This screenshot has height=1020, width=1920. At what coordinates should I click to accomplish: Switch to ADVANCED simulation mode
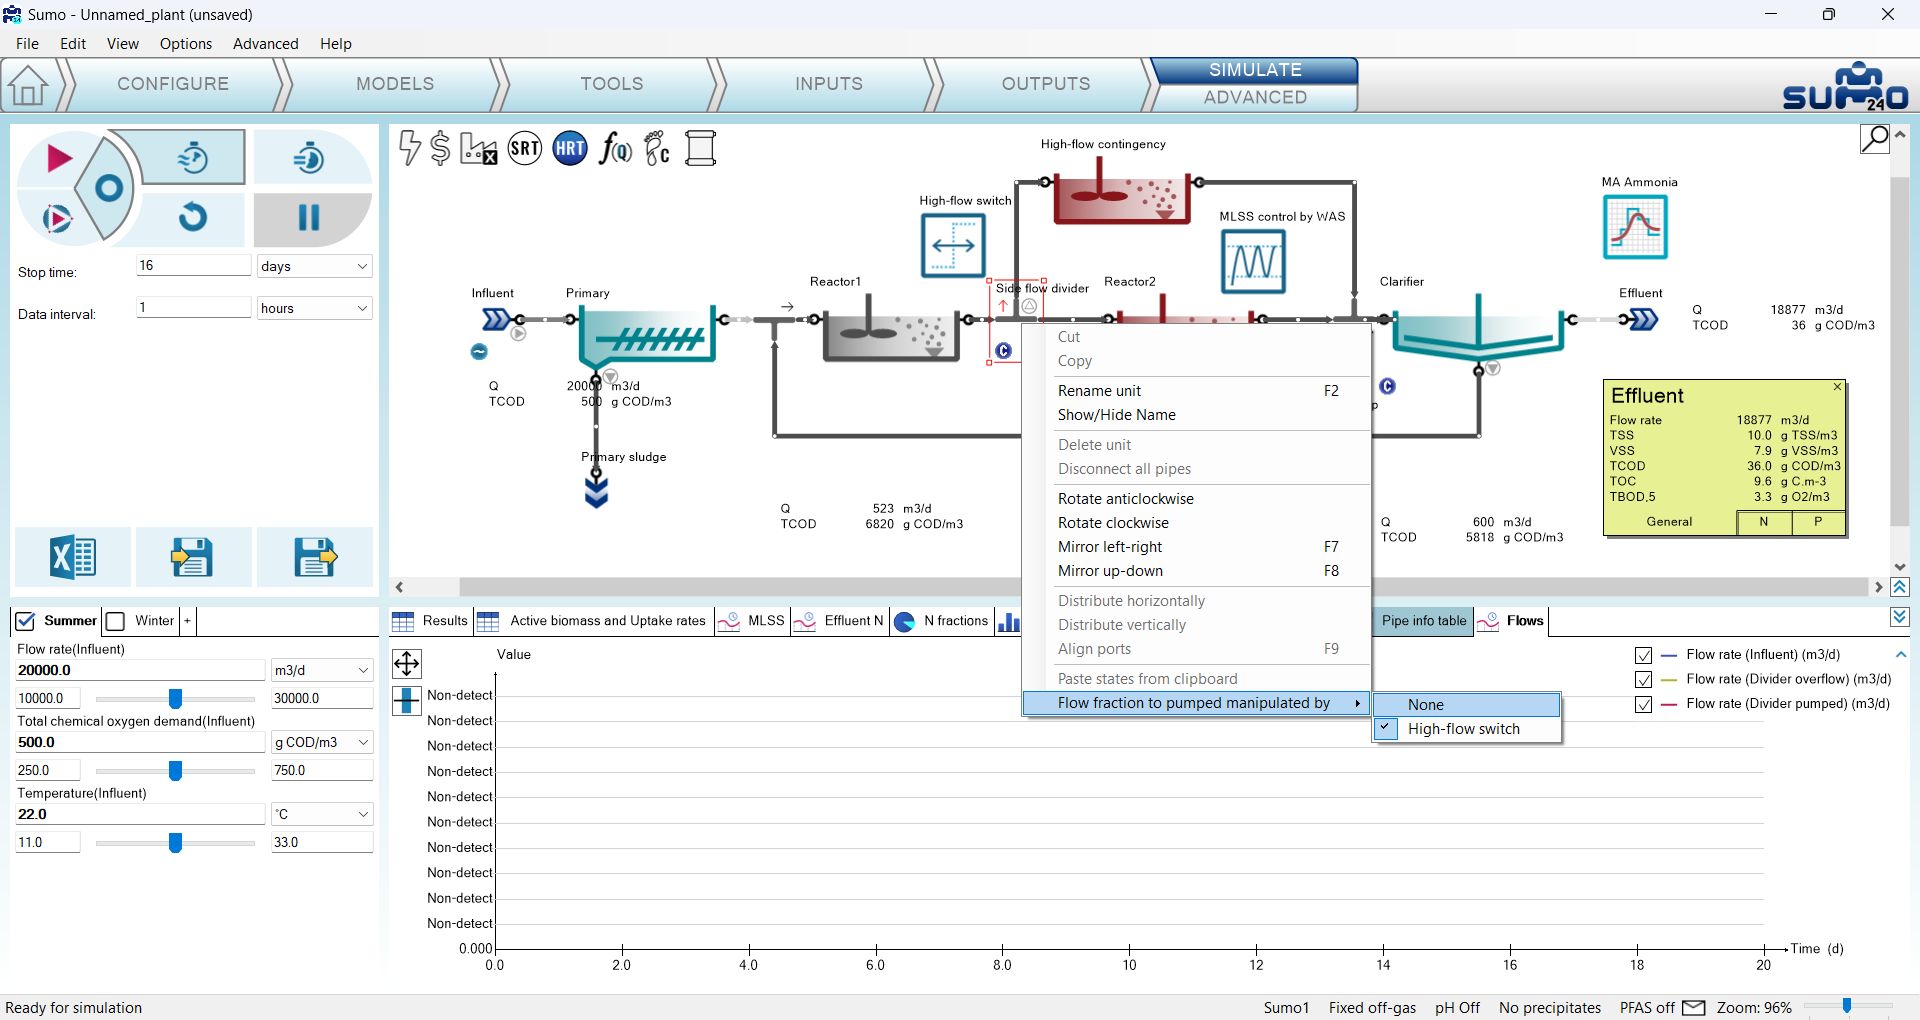pyautogui.click(x=1255, y=97)
